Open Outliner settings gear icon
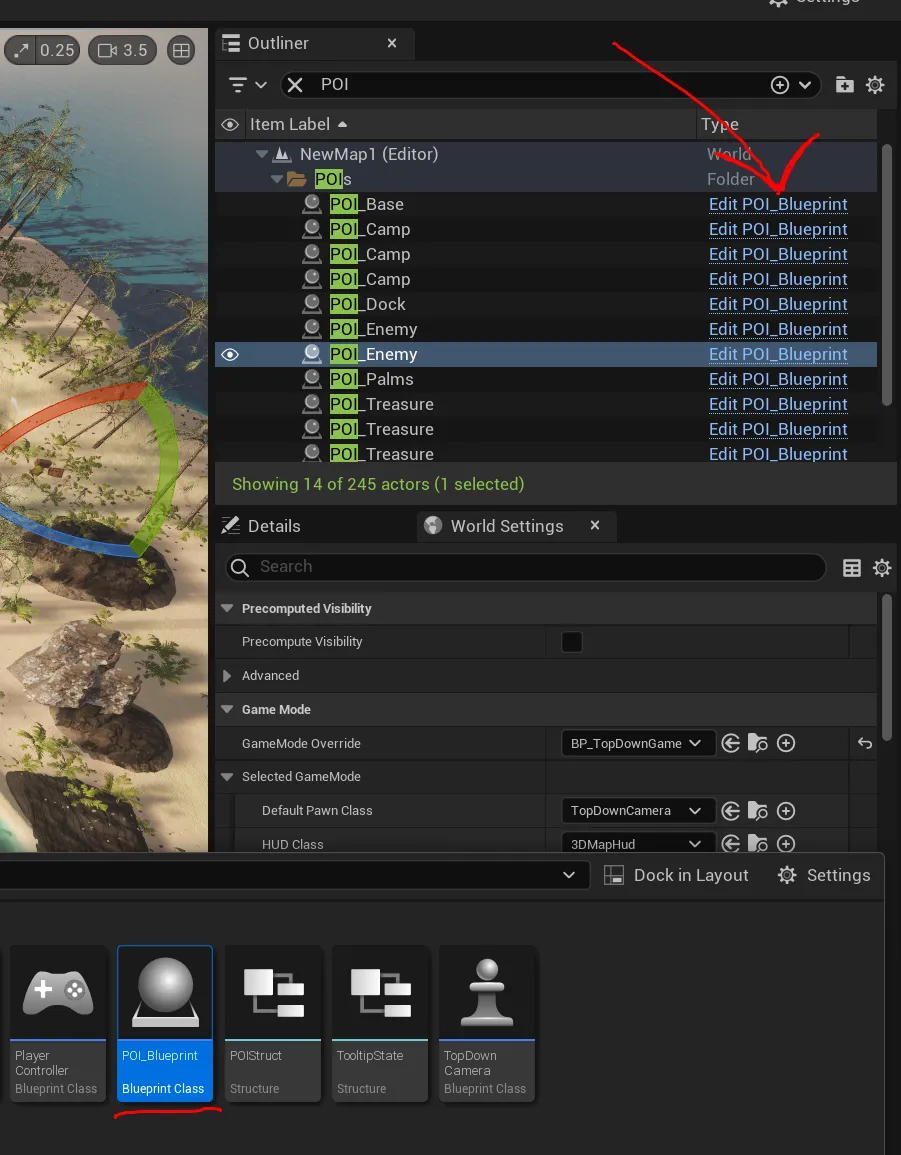This screenshot has height=1155, width=901. 875,85
